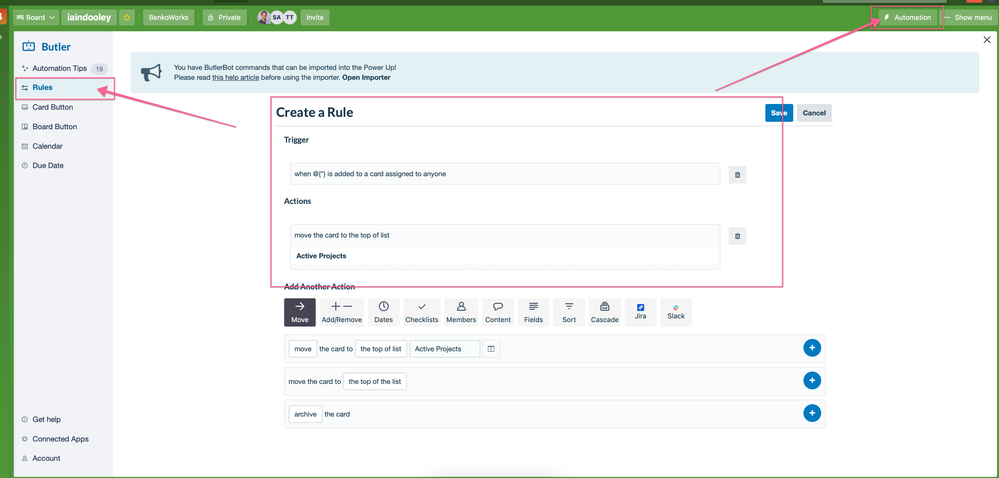Close the Butler panel
Viewport: 999px width, 478px height.
click(987, 40)
